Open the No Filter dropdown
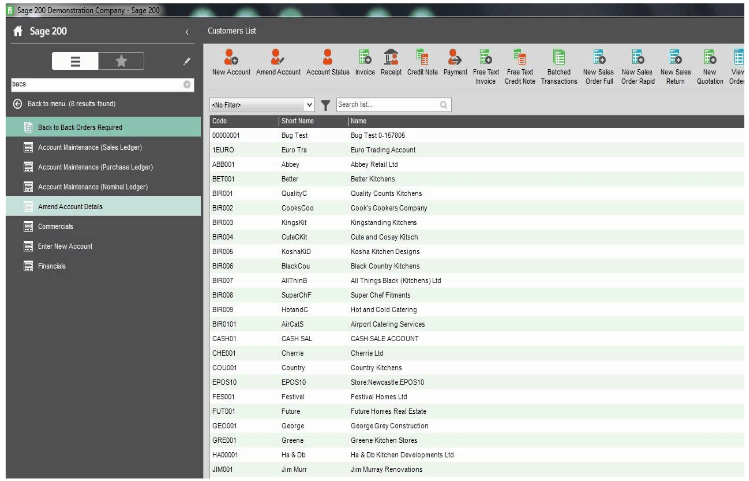The height and width of the screenshot is (481, 749). 262,105
